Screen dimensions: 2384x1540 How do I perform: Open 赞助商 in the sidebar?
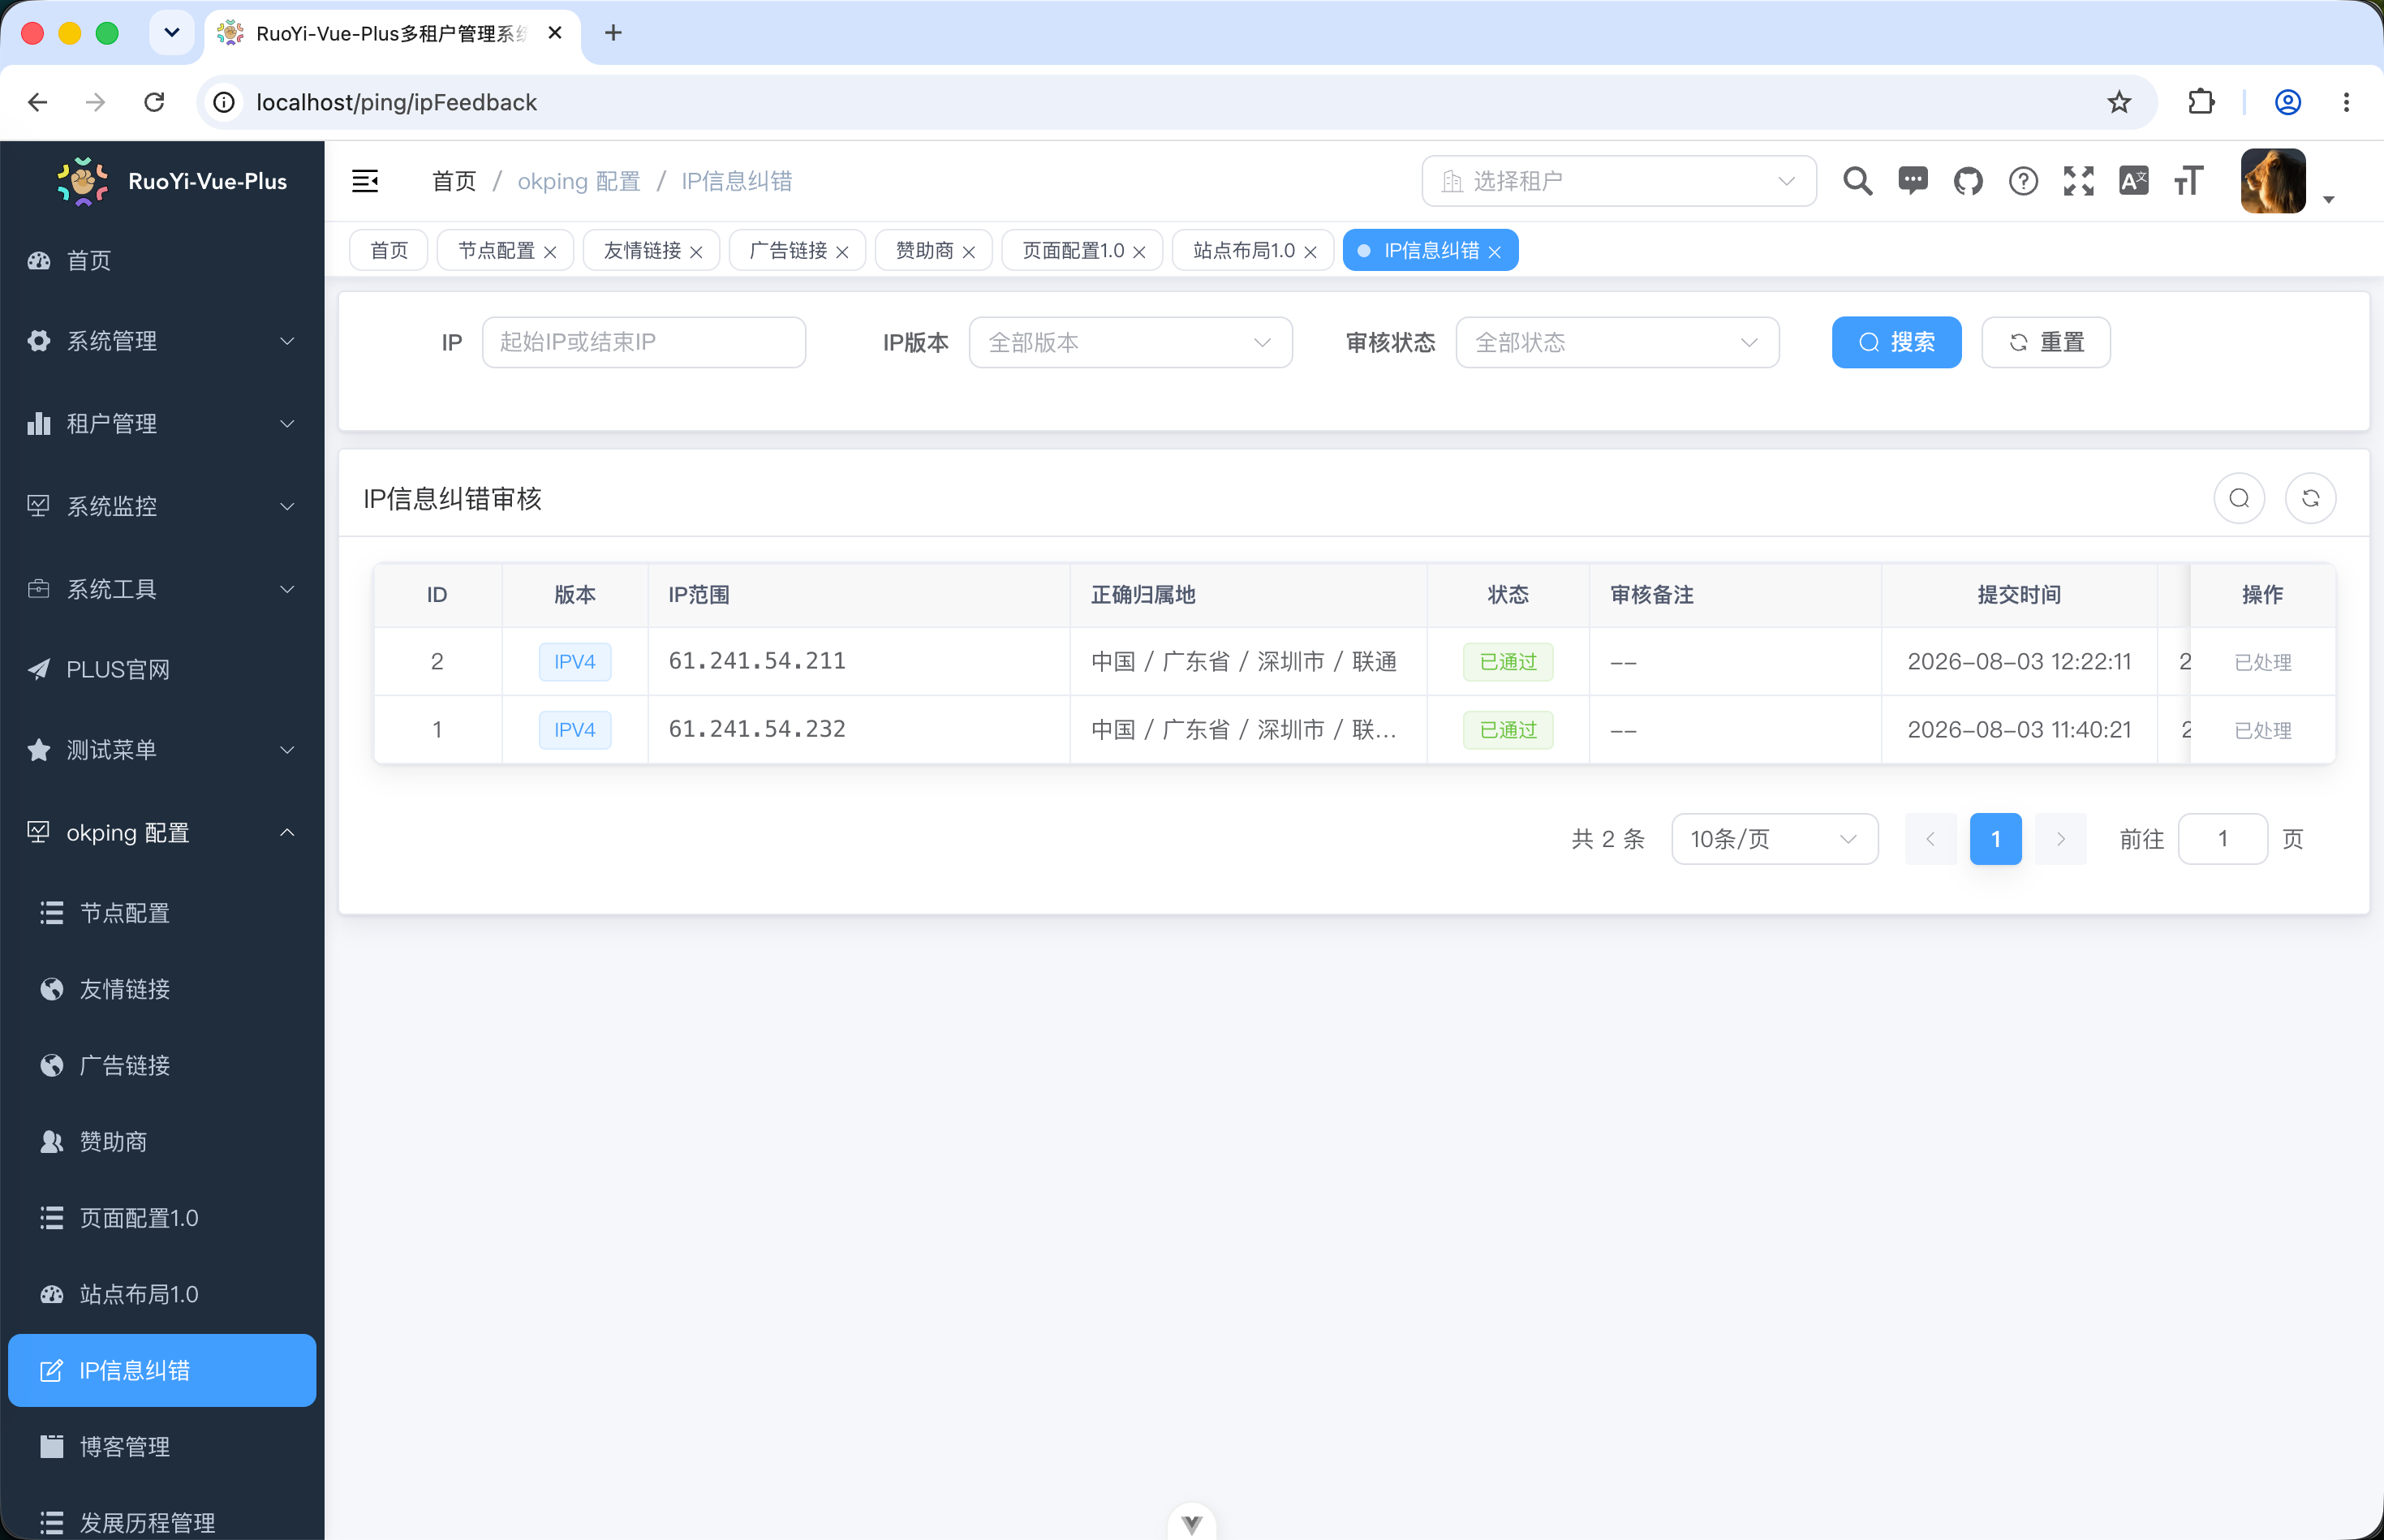click(x=162, y=1141)
